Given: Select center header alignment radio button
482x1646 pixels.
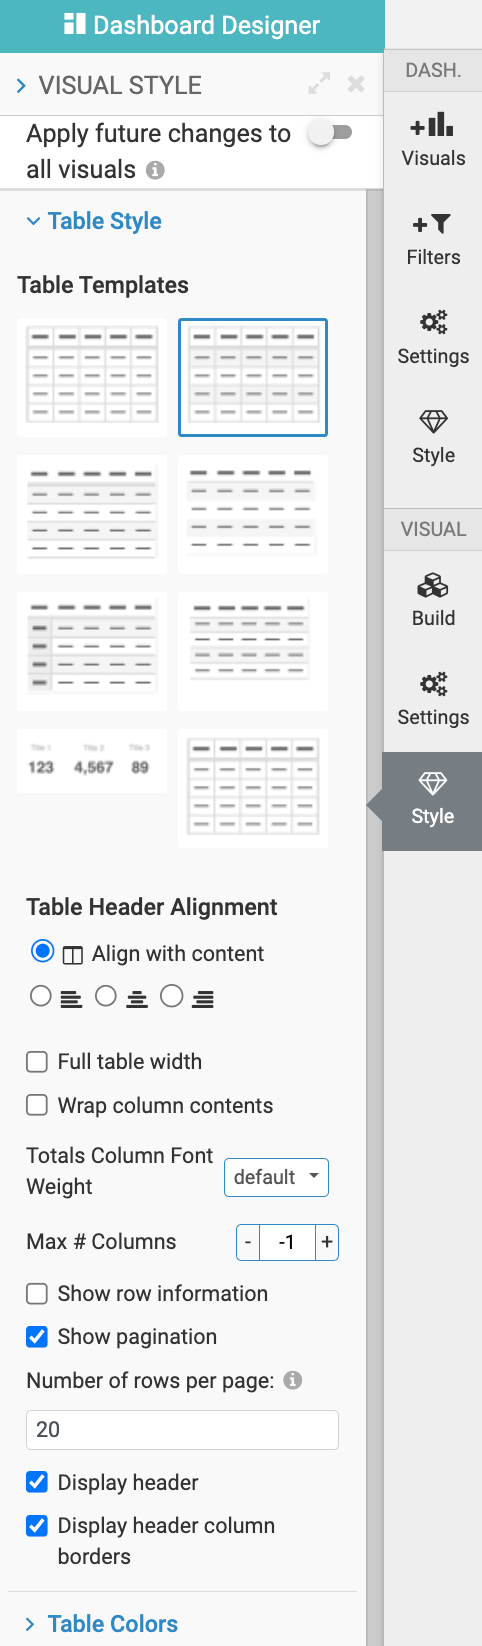Looking at the screenshot, I should [106, 996].
